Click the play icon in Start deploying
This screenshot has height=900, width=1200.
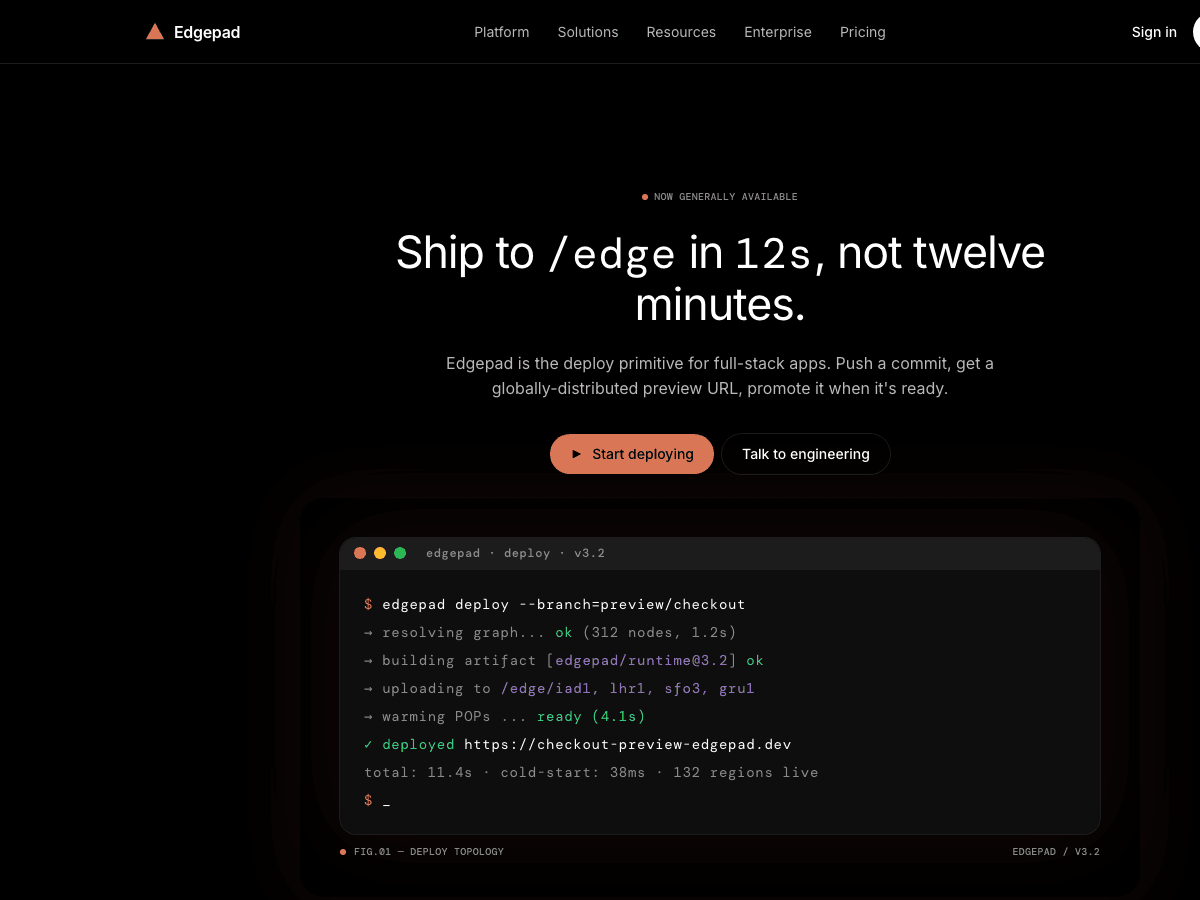[576, 454]
